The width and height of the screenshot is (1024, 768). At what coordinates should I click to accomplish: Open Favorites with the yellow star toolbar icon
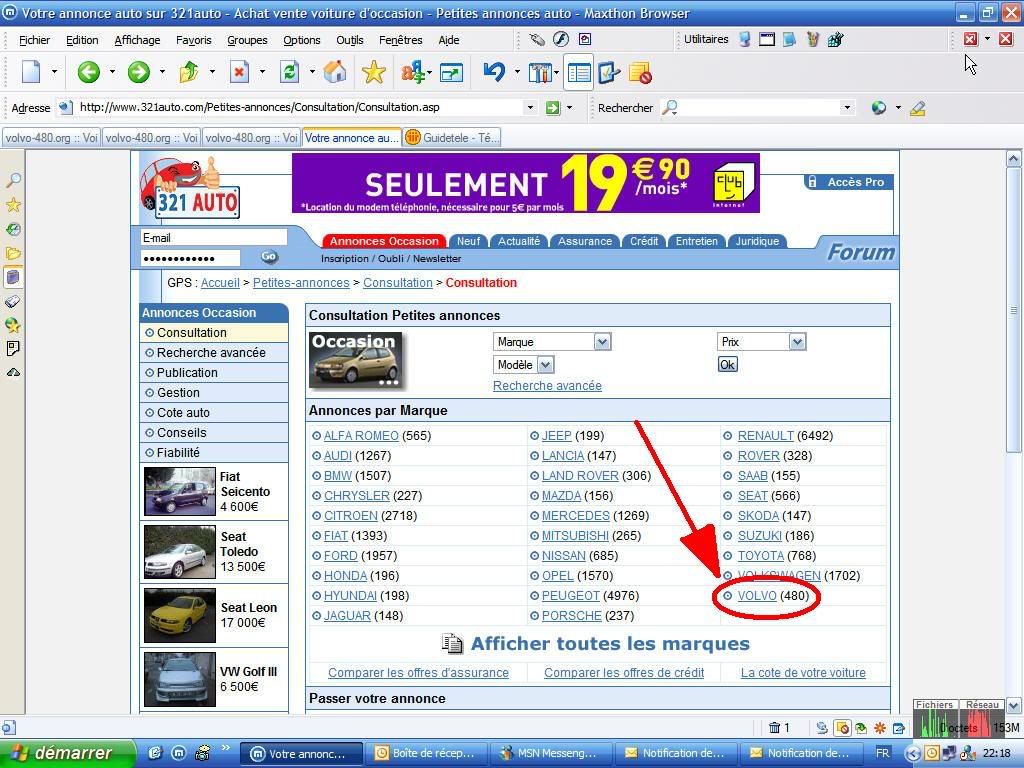click(374, 72)
